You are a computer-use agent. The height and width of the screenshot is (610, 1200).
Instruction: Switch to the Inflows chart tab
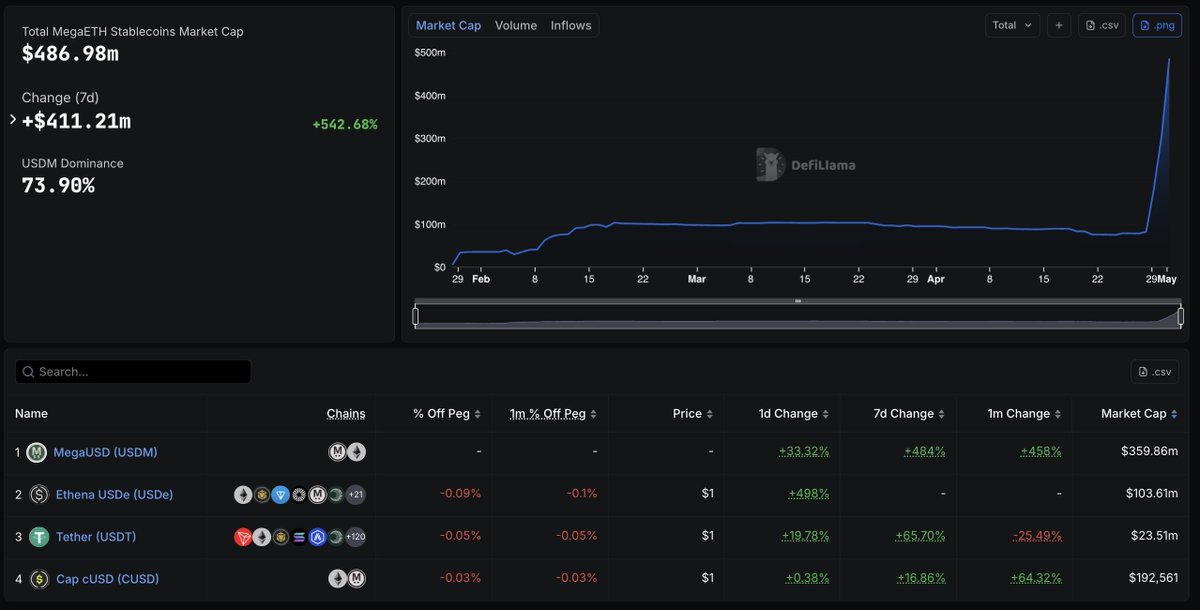pyautogui.click(x=571, y=25)
